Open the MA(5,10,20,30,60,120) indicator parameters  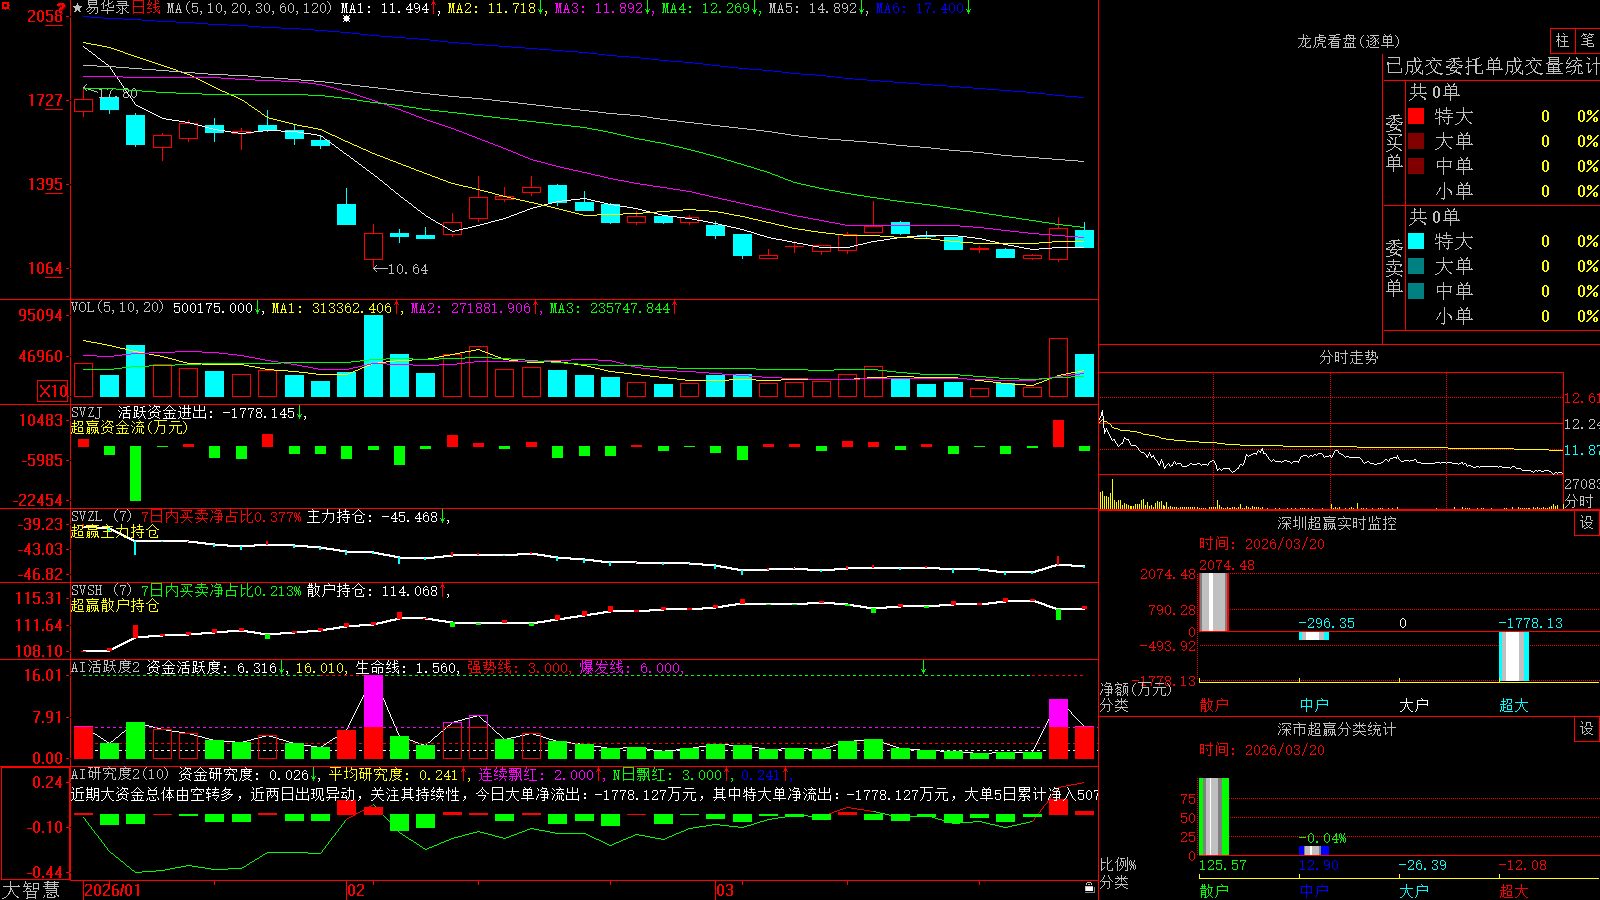[249, 8]
